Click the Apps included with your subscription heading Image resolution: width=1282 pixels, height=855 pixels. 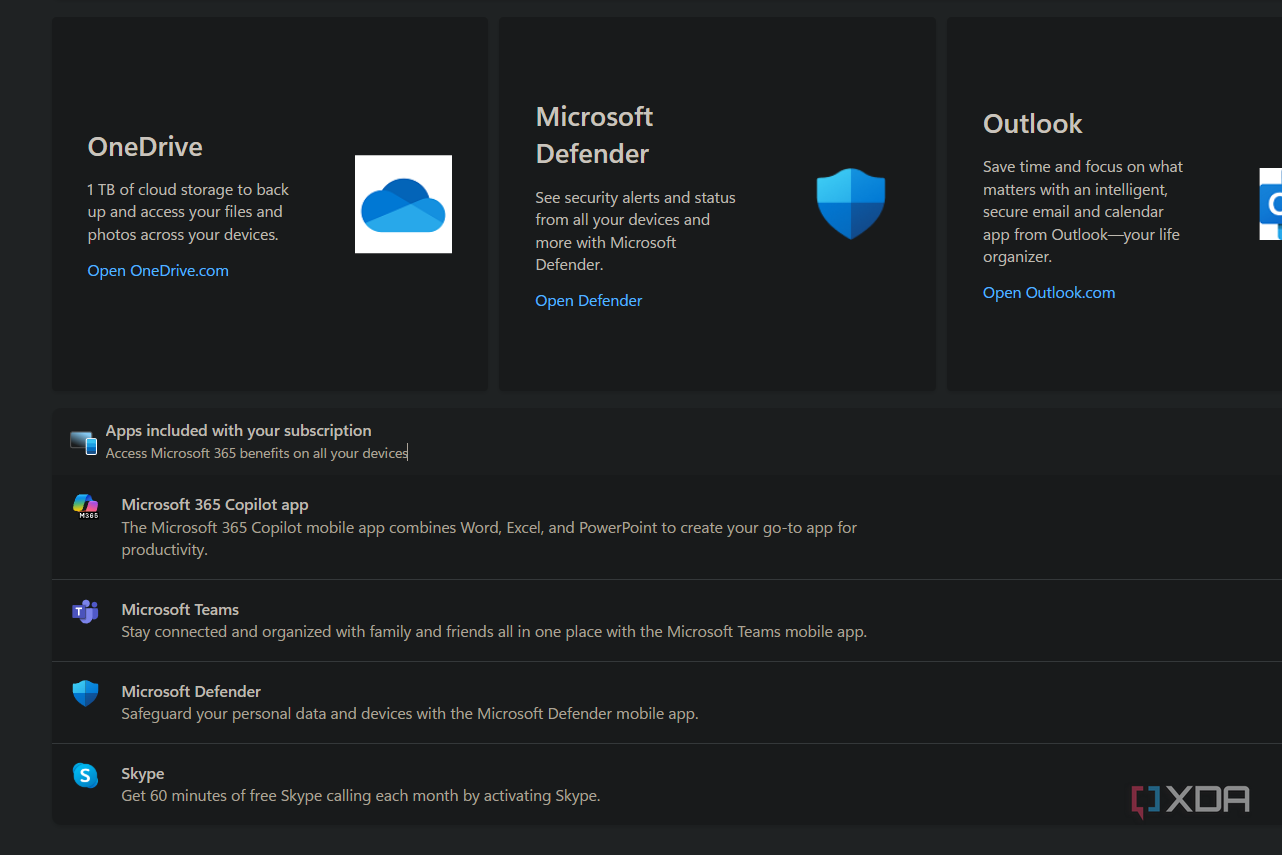(x=239, y=430)
